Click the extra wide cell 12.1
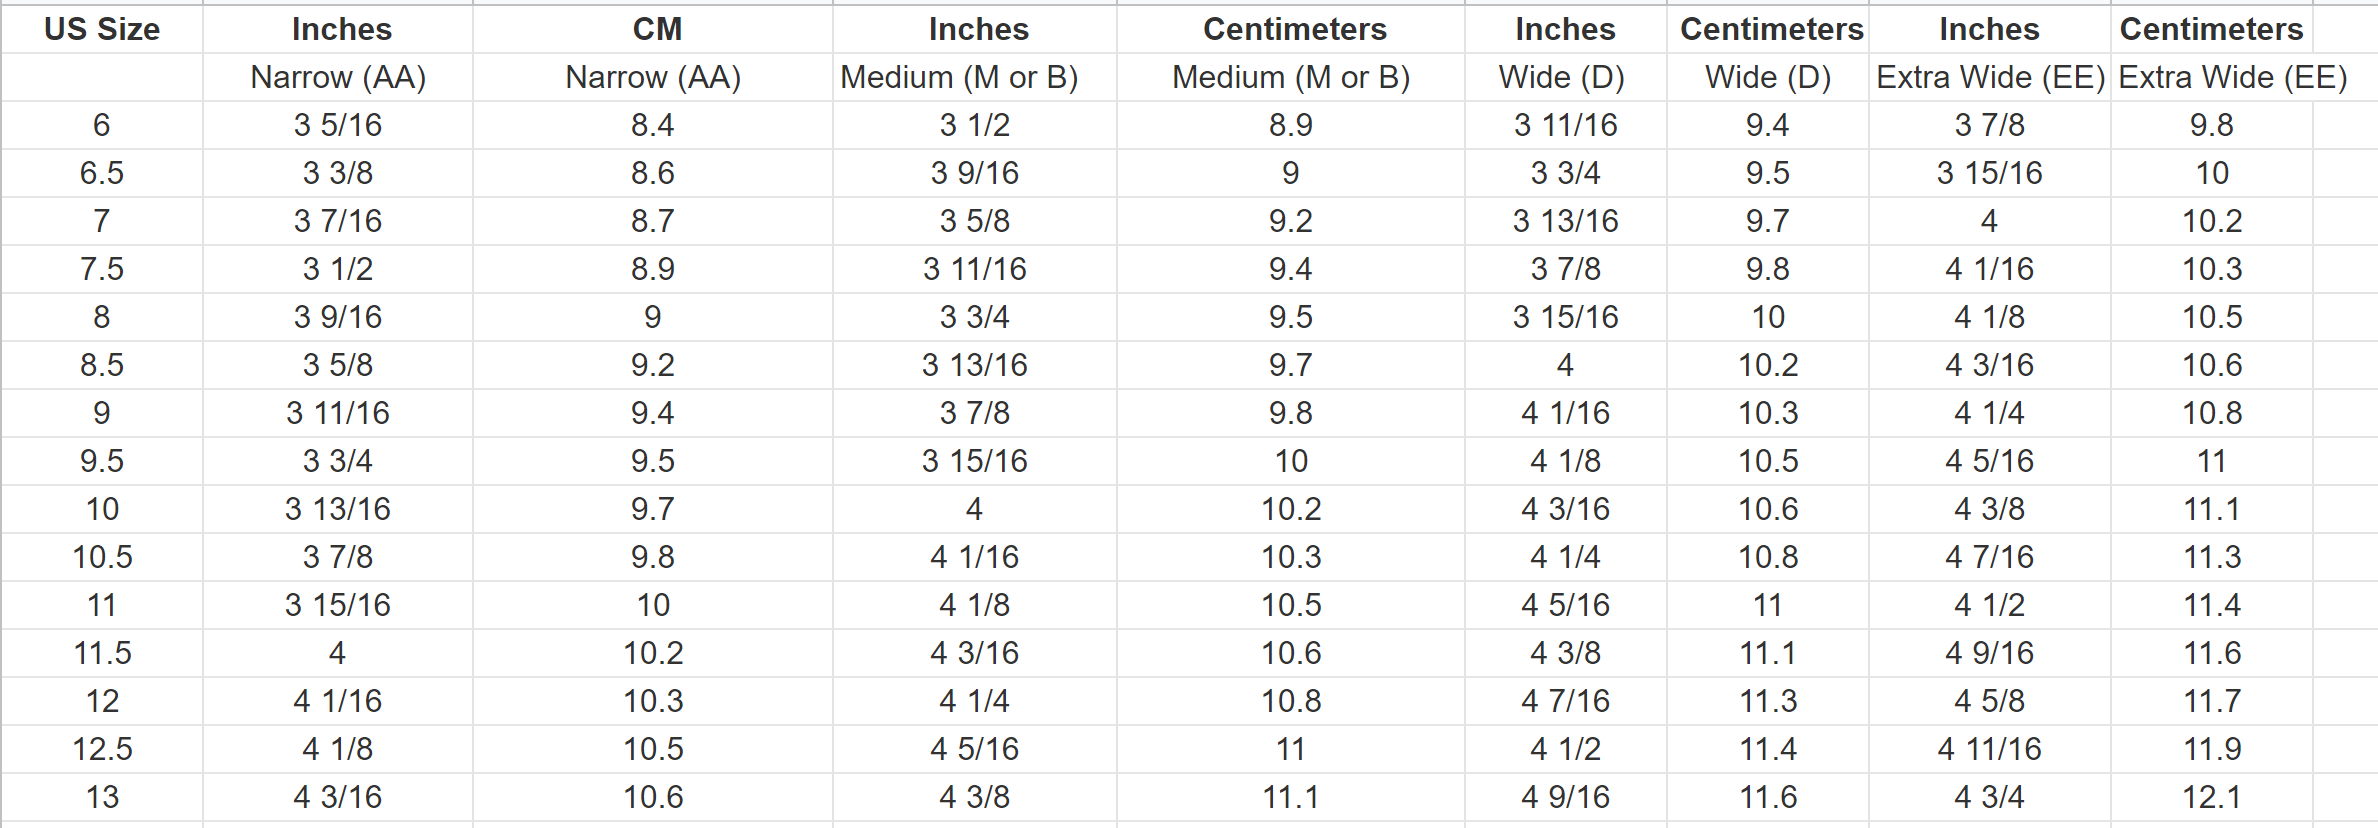 tap(2212, 797)
